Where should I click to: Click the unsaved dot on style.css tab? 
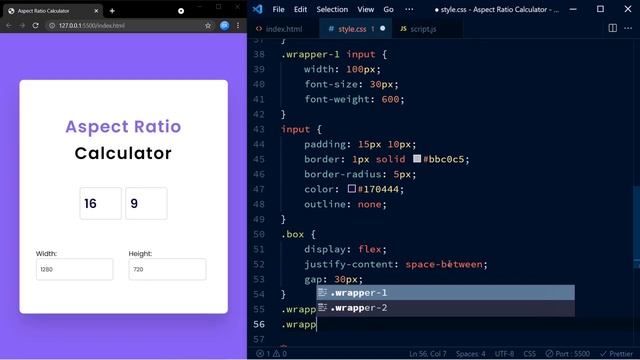[382, 29]
